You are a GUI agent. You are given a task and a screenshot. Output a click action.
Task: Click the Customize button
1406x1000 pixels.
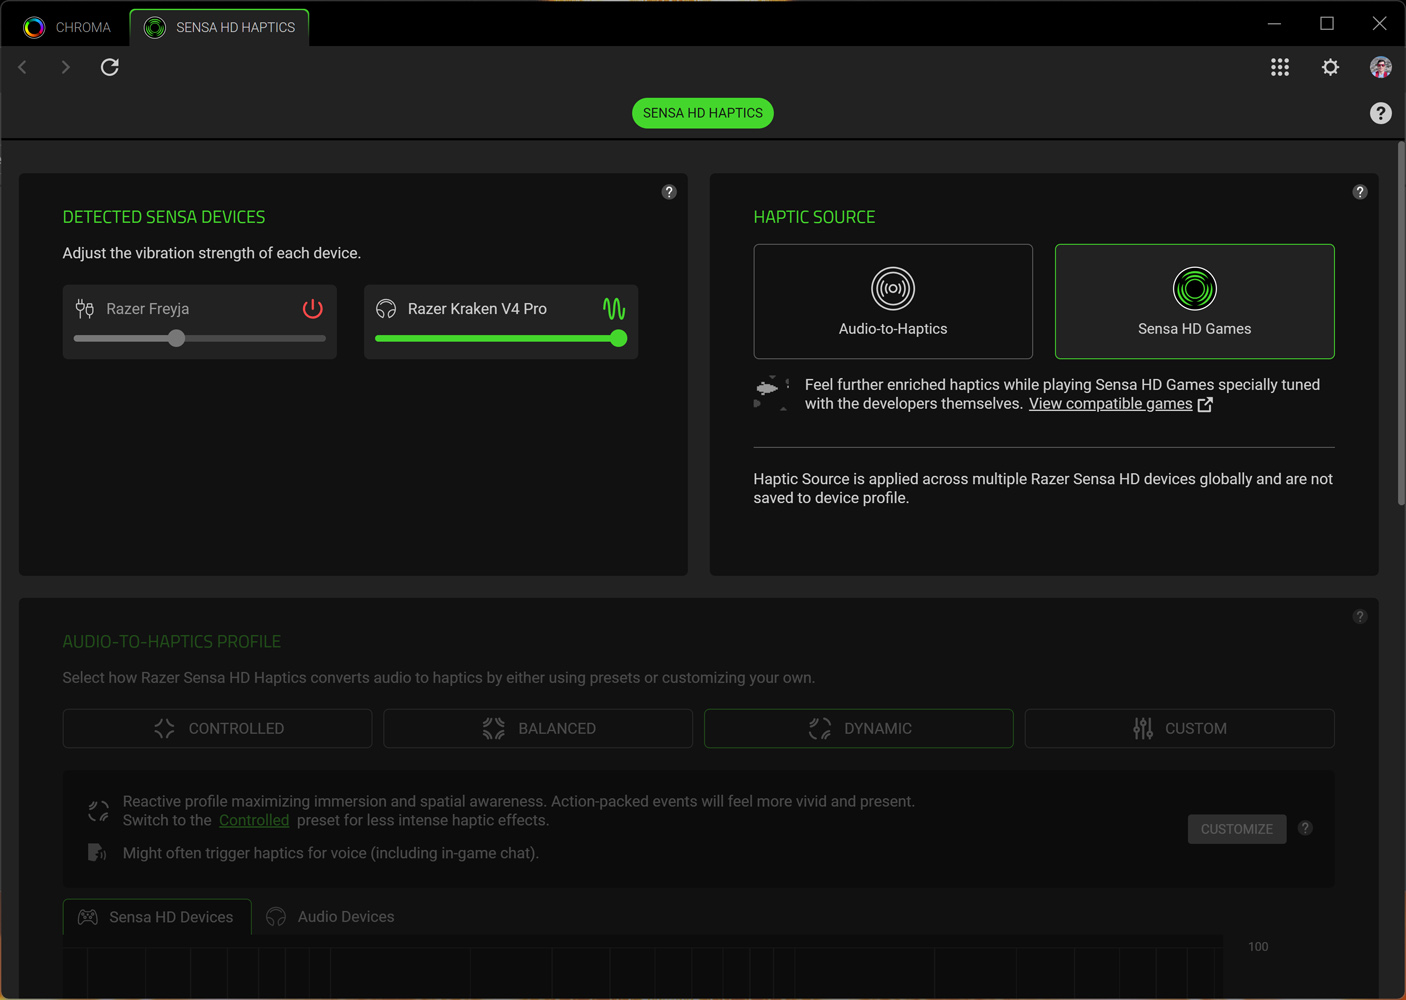click(x=1237, y=829)
